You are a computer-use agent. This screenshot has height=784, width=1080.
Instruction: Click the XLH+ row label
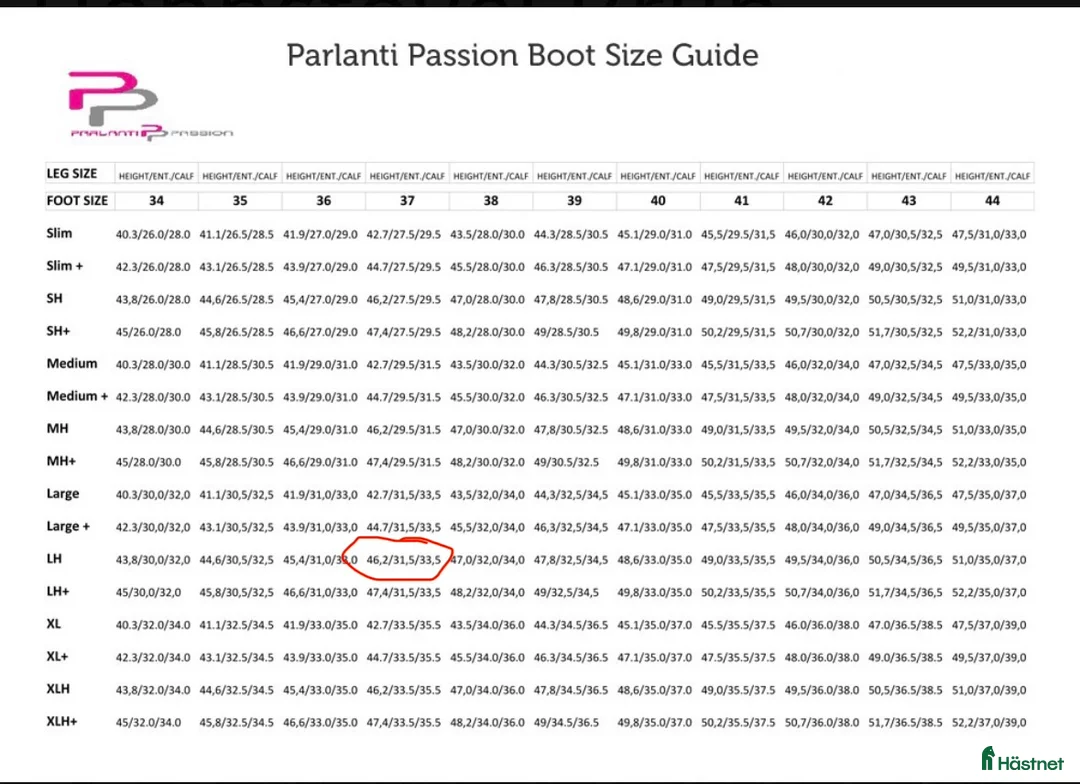coord(65,722)
